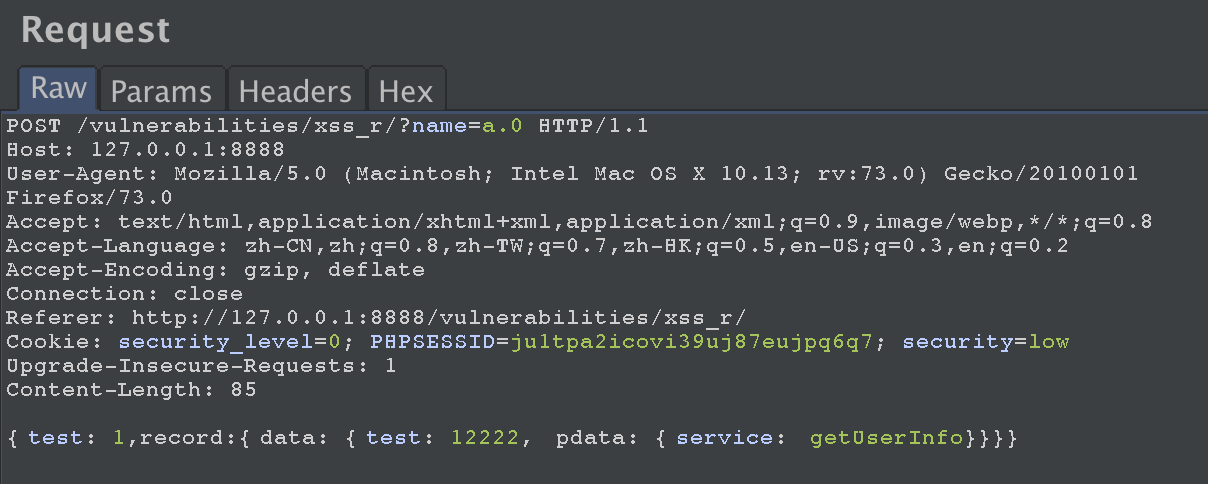Open the Headers tab

tap(296, 91)
